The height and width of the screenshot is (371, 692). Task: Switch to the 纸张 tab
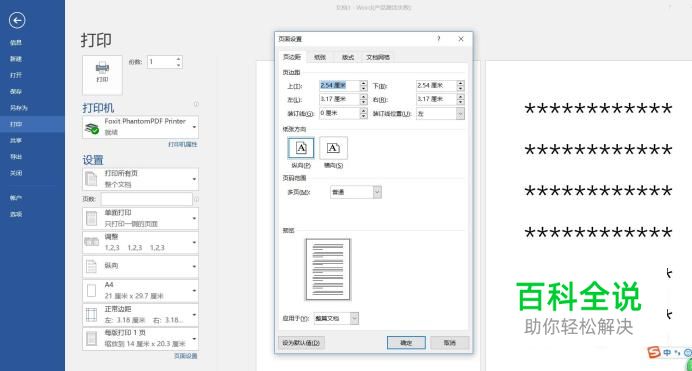tap(320, 57)
